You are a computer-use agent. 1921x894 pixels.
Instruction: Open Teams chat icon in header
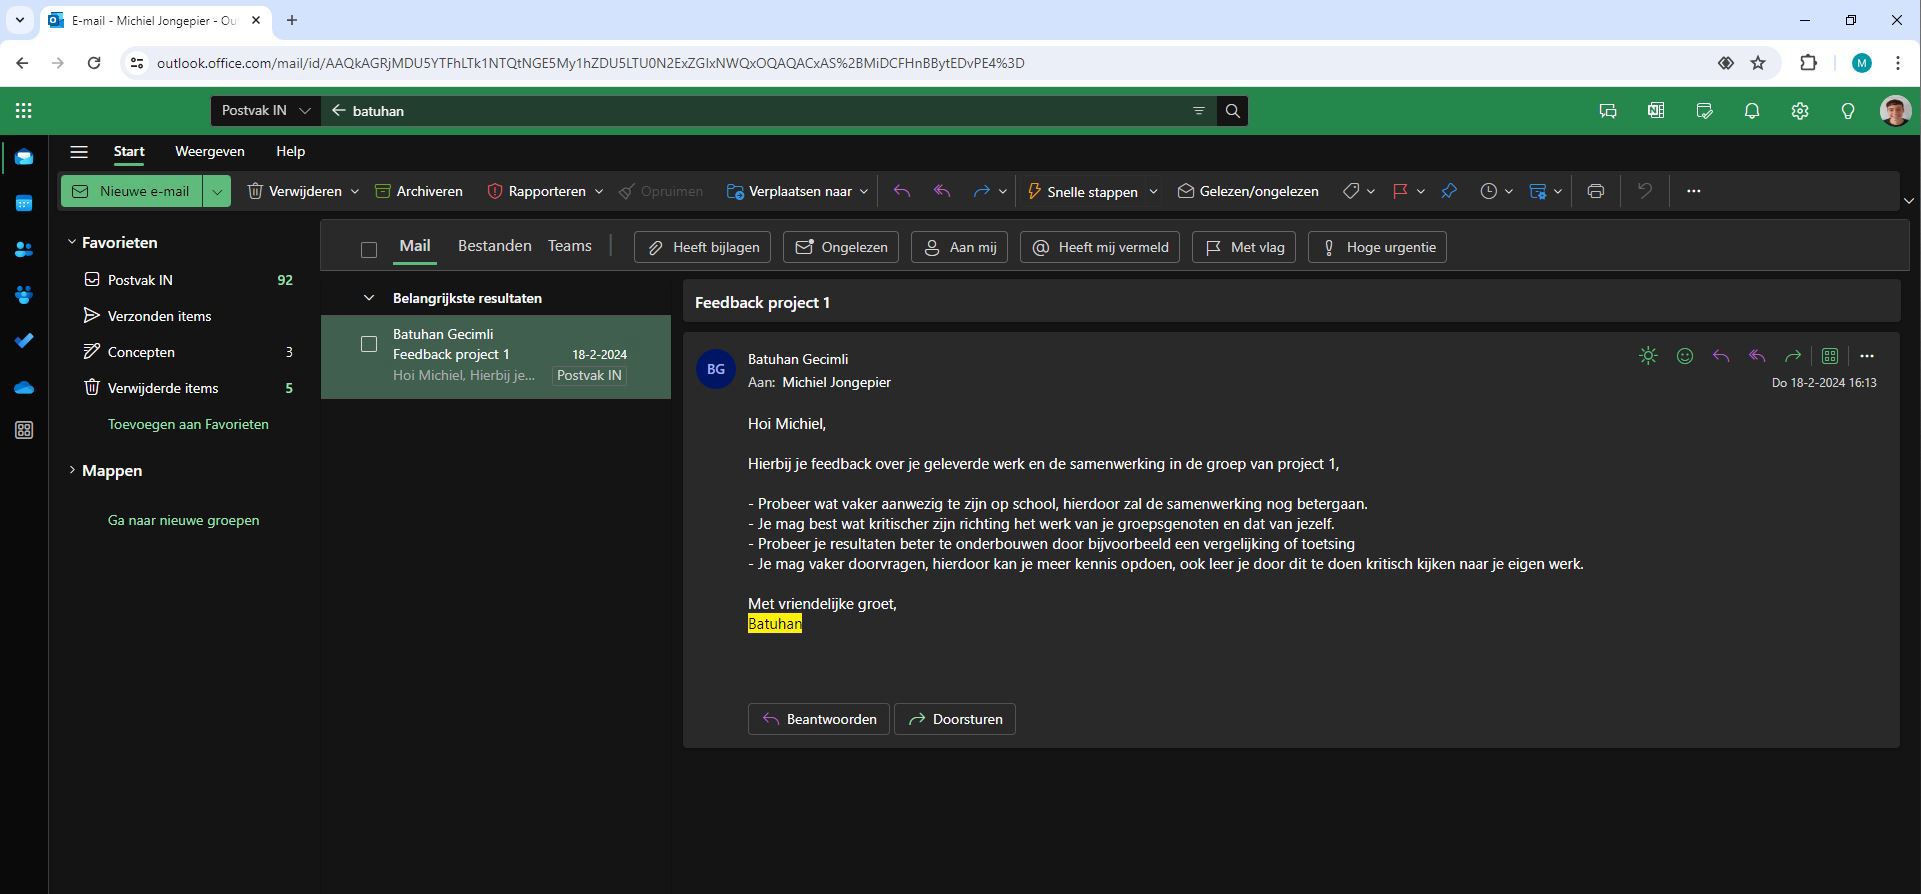(x=1608, y=111)
